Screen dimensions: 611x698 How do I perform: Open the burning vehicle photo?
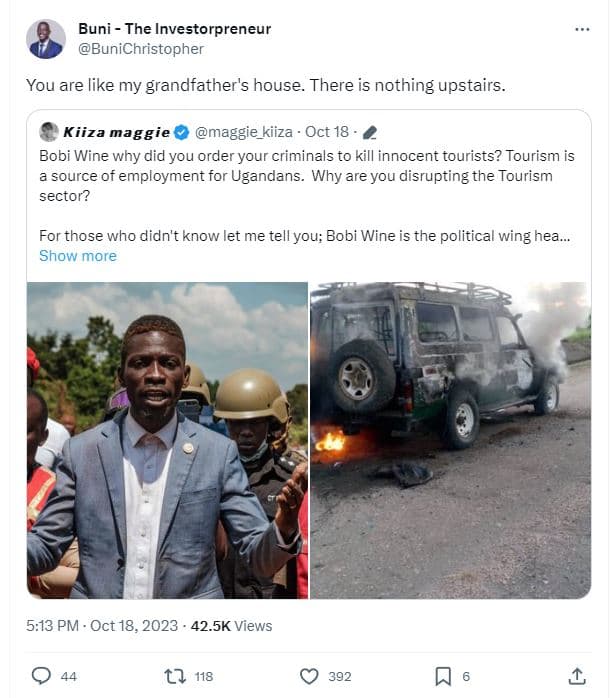coord(450,440)
